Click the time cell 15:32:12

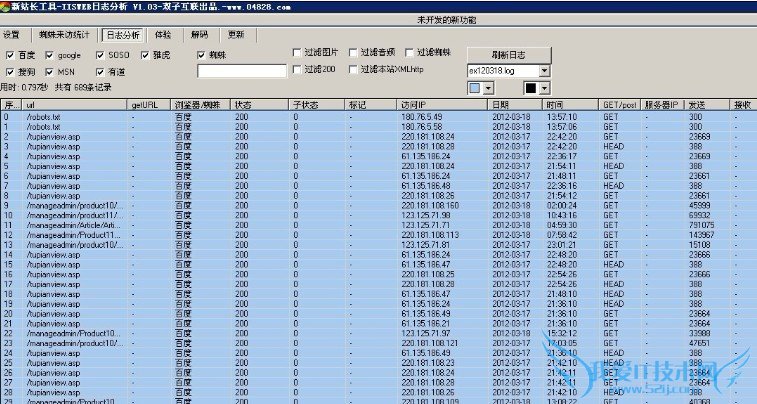click(x=562, y=334)
